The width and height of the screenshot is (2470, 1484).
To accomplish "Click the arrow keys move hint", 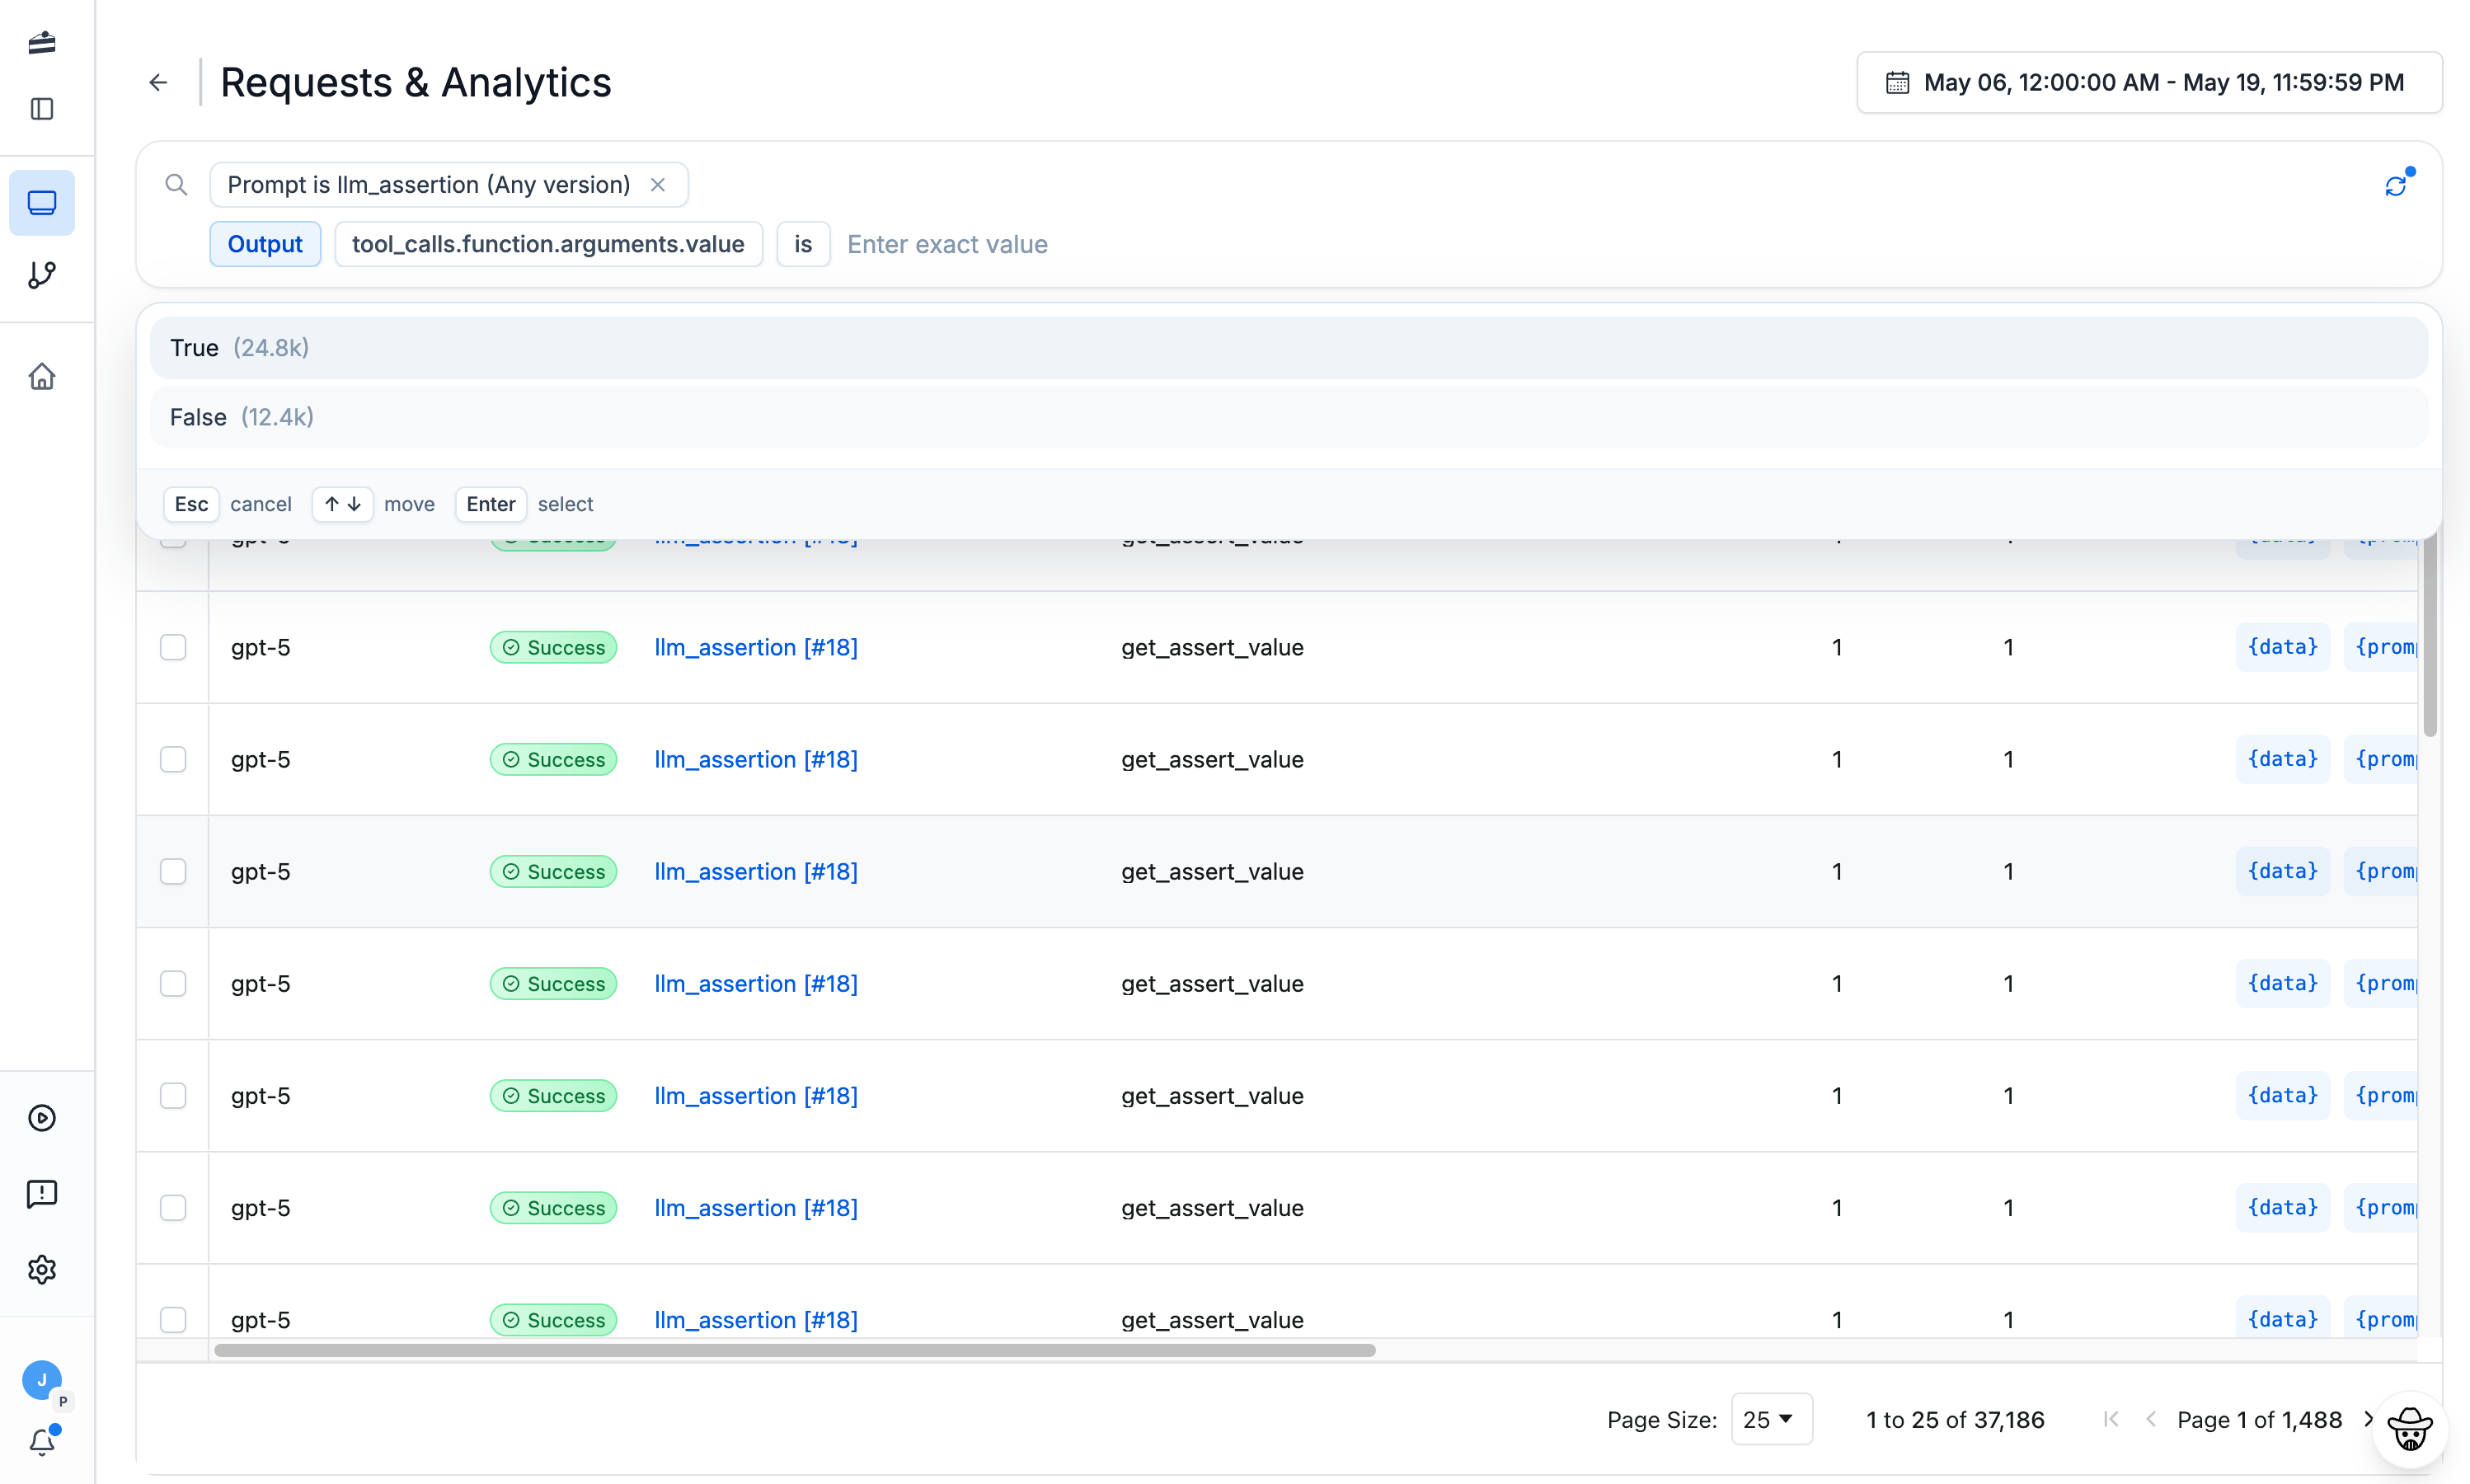I will coord(342,504).
